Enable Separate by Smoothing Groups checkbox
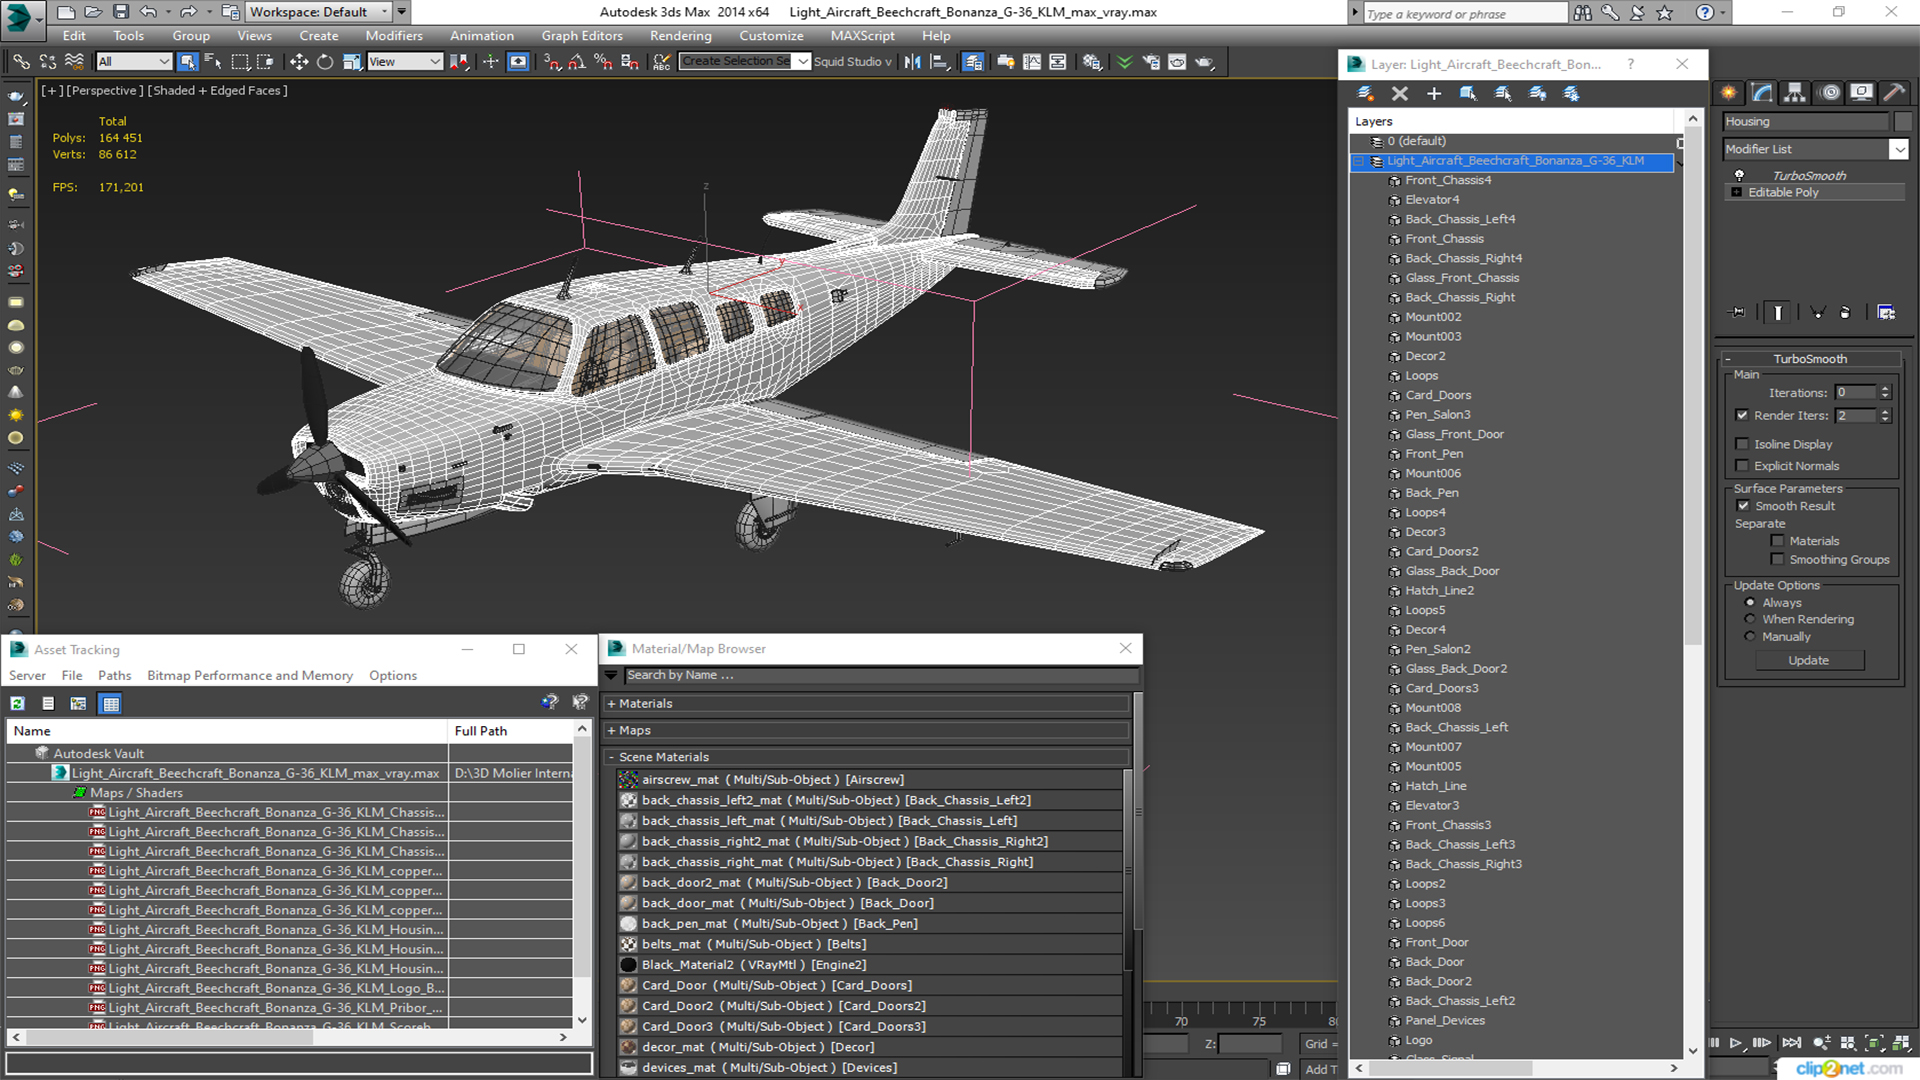Screen dimensions: 1920x1080 [1777, 560]
